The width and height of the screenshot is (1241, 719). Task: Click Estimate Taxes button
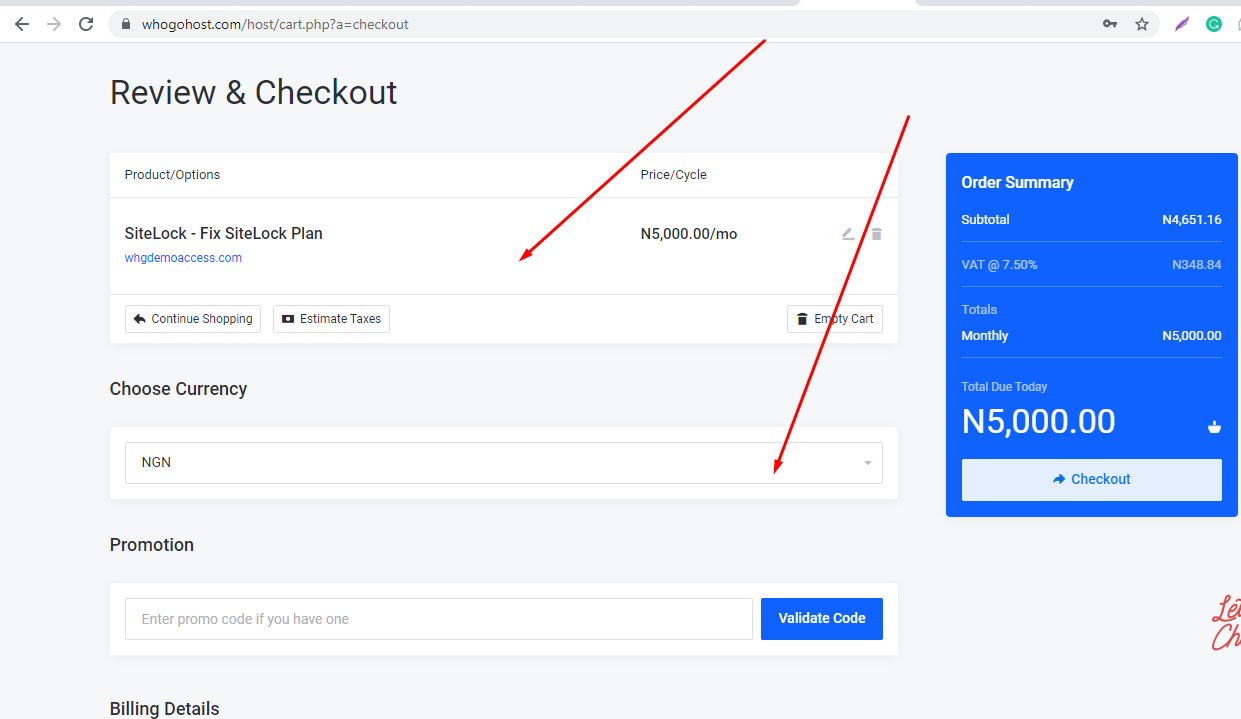(x=331, y=319)
